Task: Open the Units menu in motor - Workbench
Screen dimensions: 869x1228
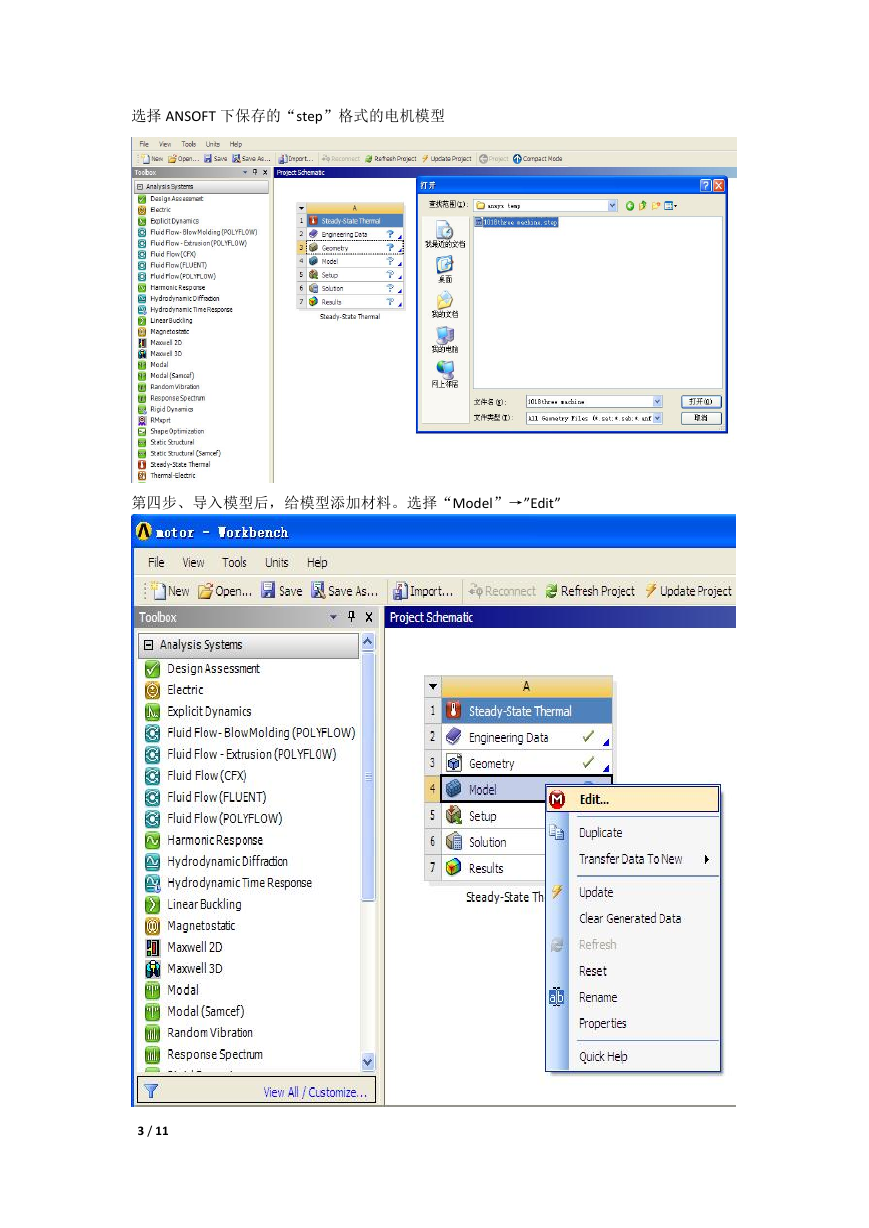Action: pos(277,562)
